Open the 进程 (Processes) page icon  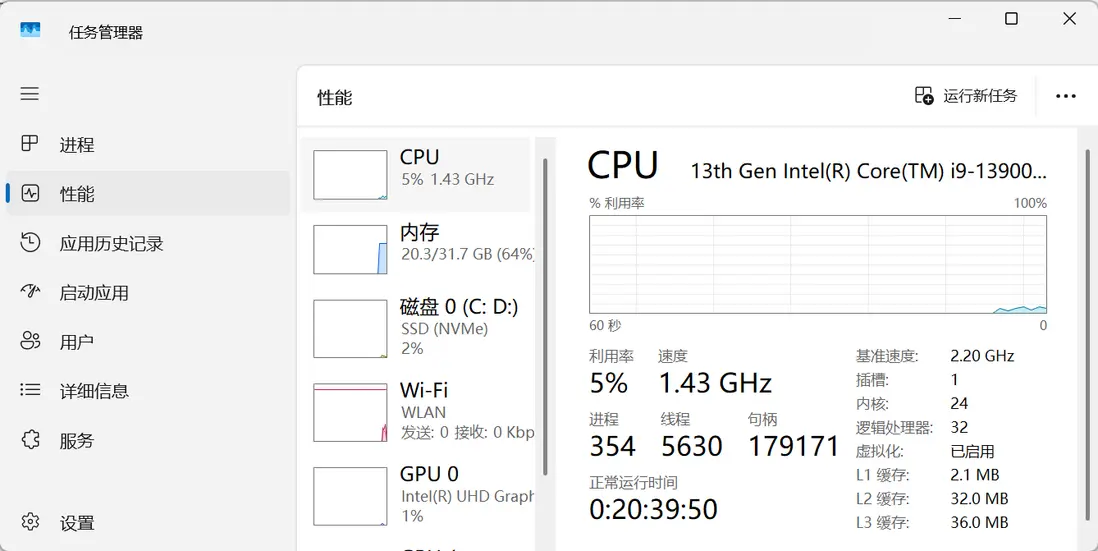point(30,144)
